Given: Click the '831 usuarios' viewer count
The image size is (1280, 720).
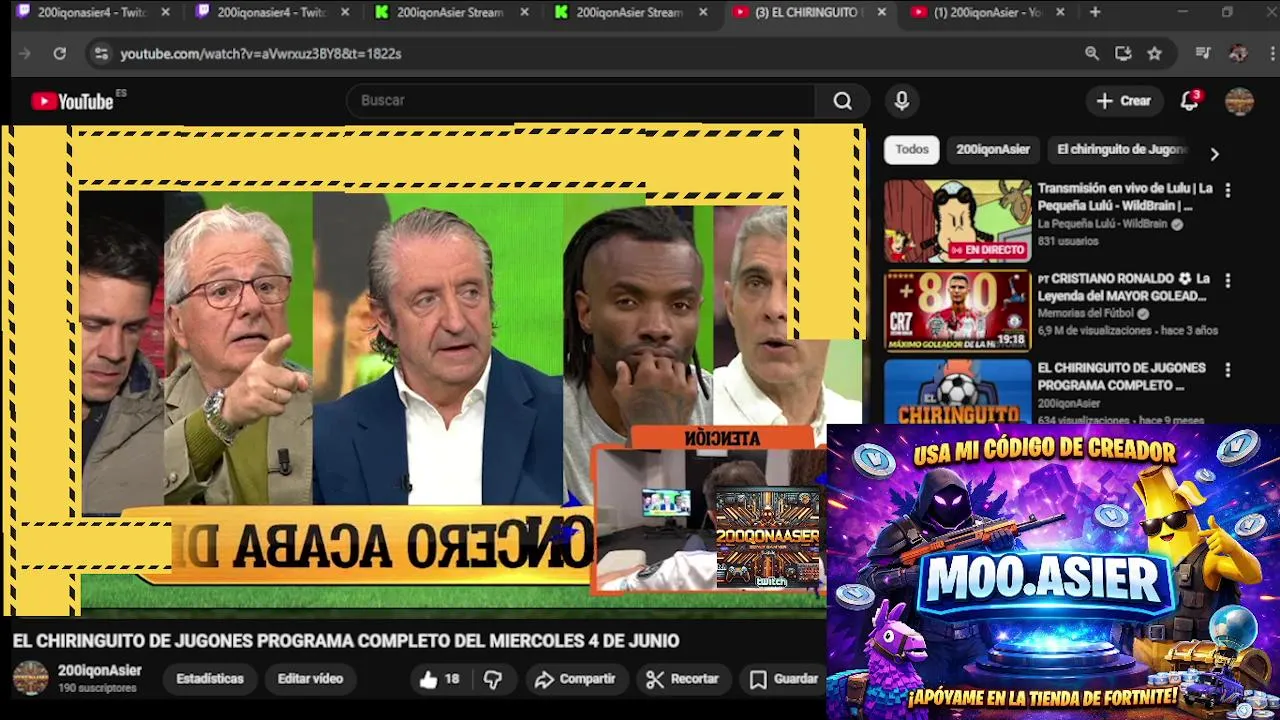Looking at the screenshot, I should coord(1067,242).
